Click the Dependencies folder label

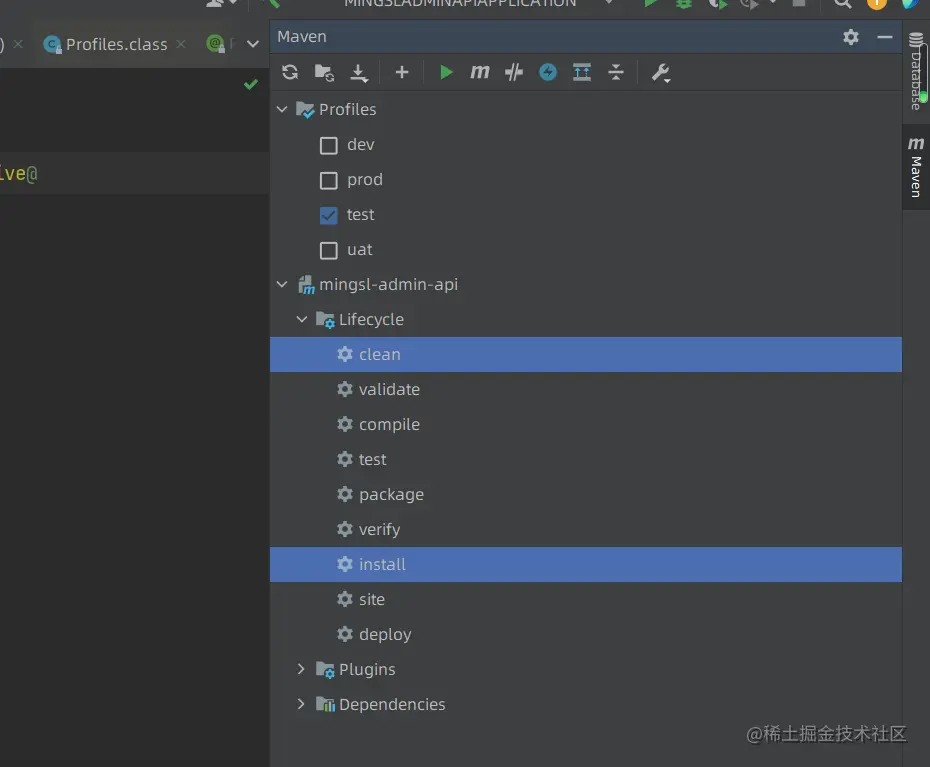(392, 705)
